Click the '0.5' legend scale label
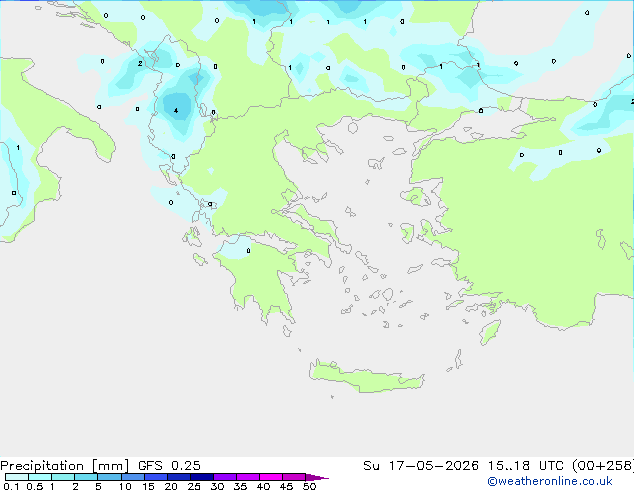The height and width of the screenshot is (490, 634). click(35, 486)
